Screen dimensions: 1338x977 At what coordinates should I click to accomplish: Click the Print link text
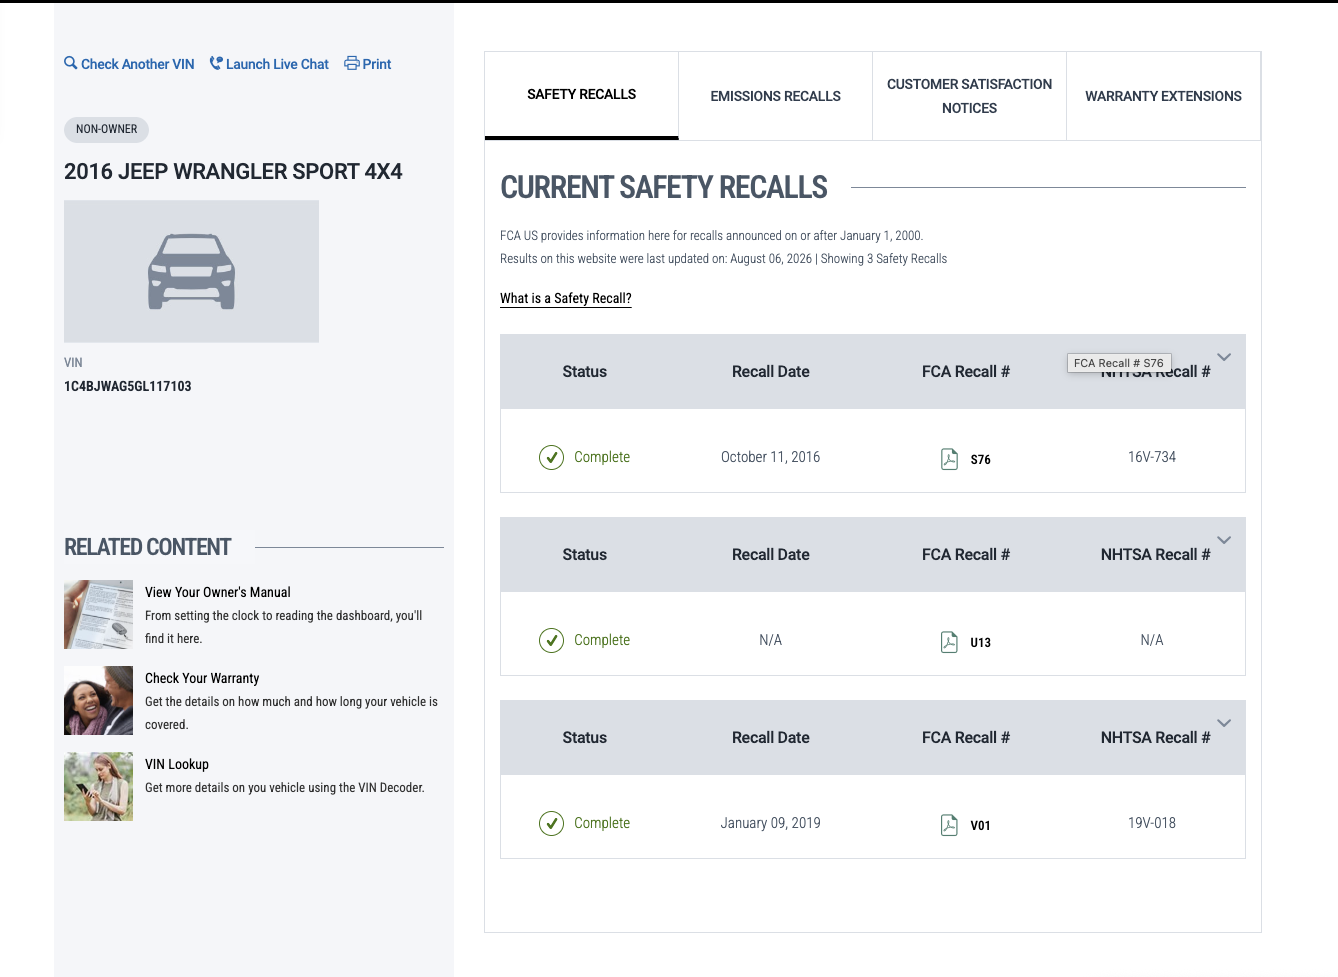(377, 64)
